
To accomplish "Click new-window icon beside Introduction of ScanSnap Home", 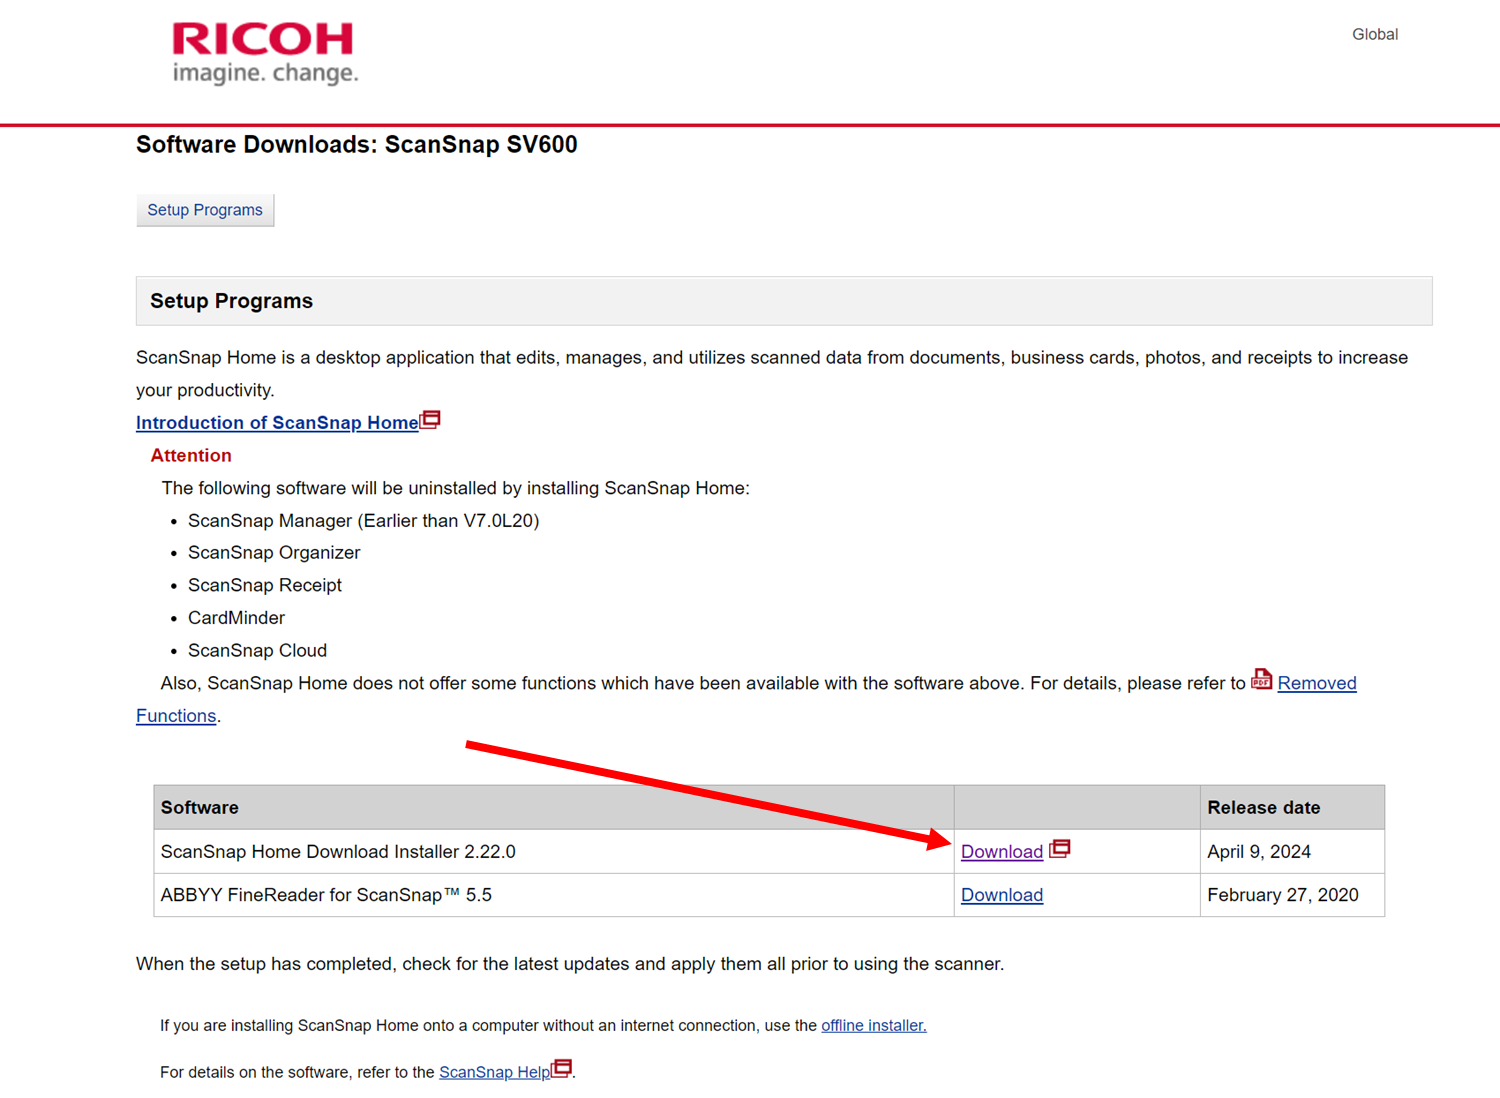I will tap(431, 419).
